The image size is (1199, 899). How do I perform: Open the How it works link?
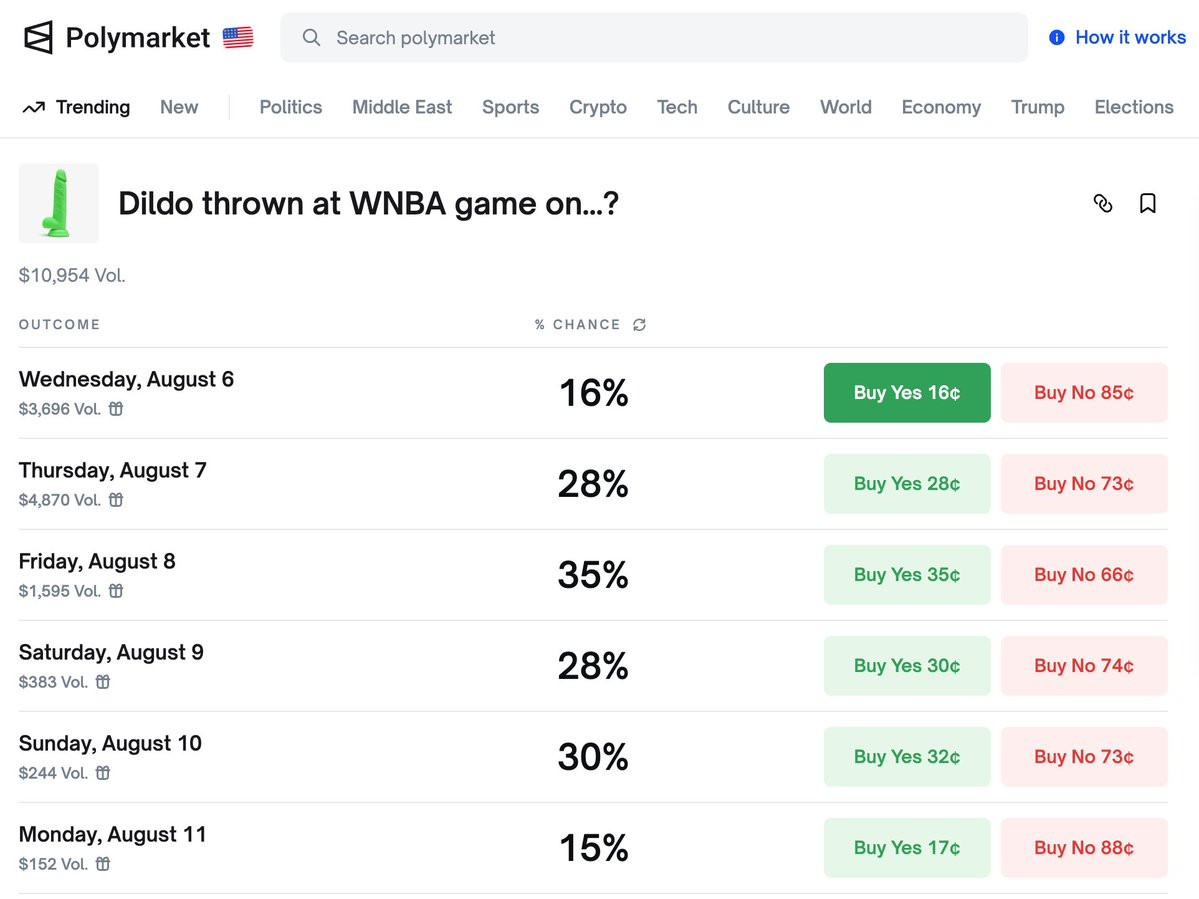1130,37
